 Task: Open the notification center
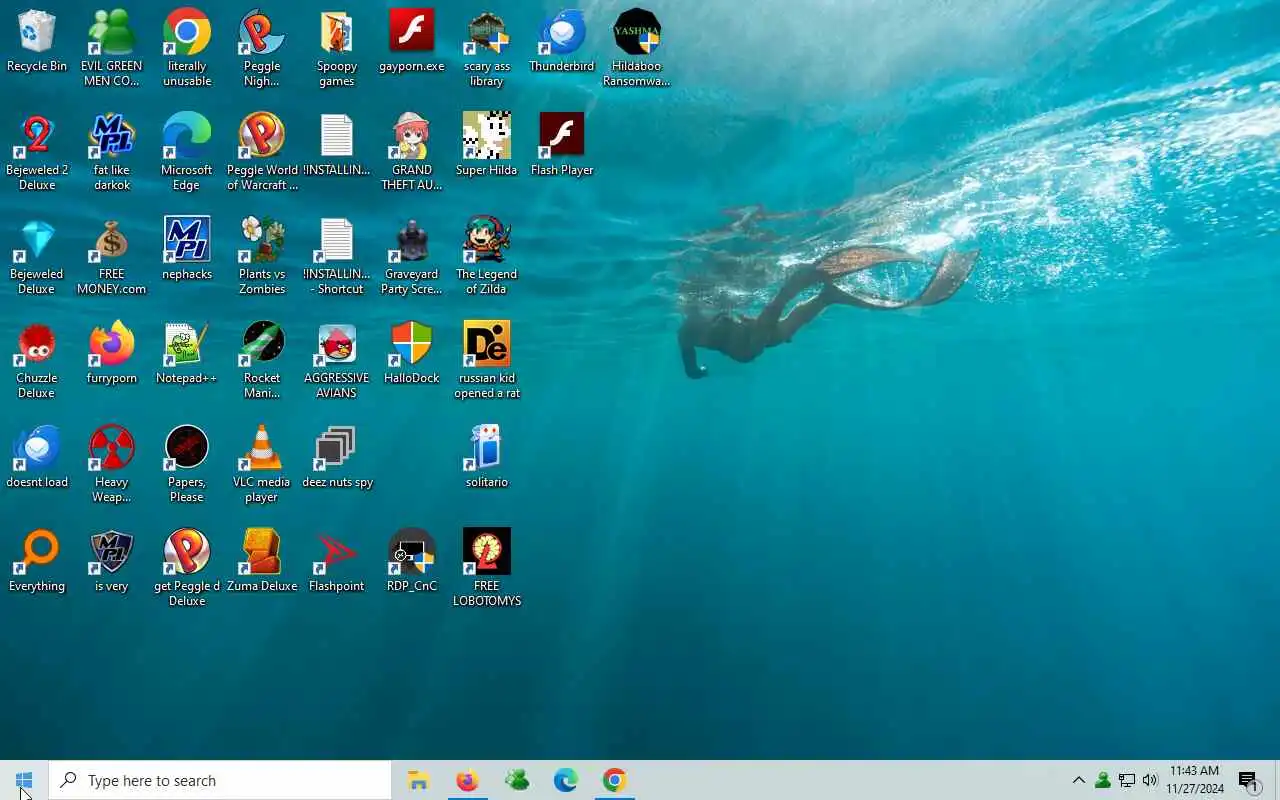click(x=1249, y=780)
